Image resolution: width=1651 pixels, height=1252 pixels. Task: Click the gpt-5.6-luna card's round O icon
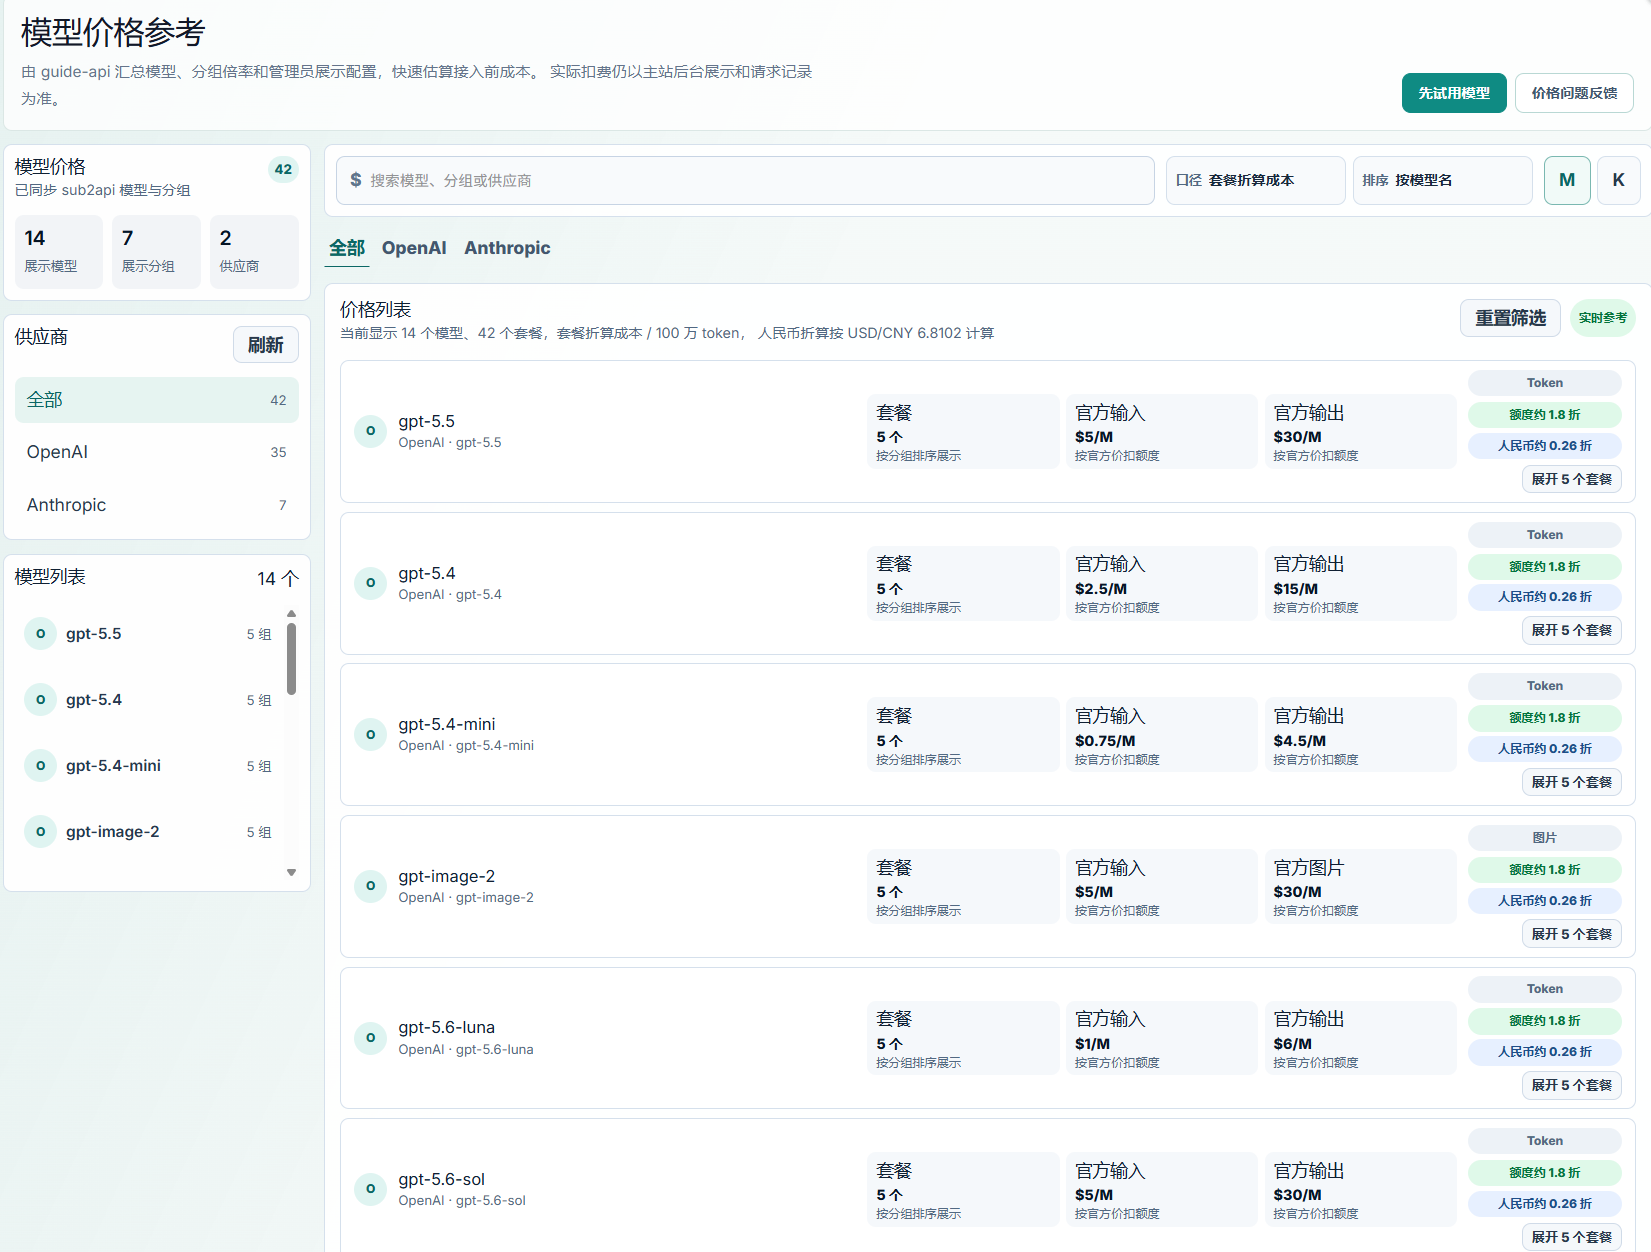(370, 1038)
